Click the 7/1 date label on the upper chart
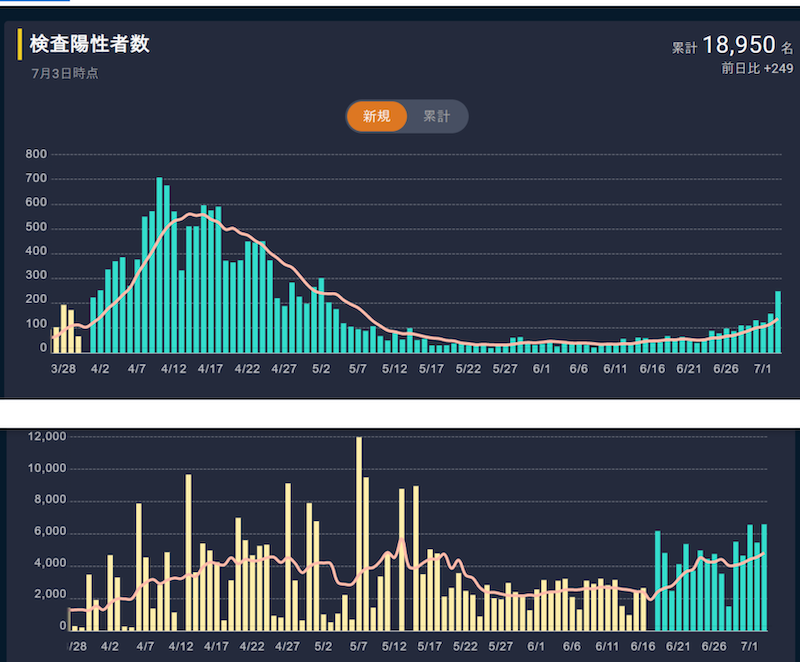 click(x=763, y=369)
